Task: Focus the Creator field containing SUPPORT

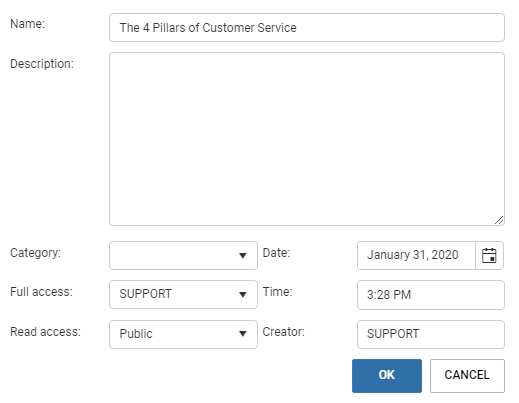Action: pos(431,334)
